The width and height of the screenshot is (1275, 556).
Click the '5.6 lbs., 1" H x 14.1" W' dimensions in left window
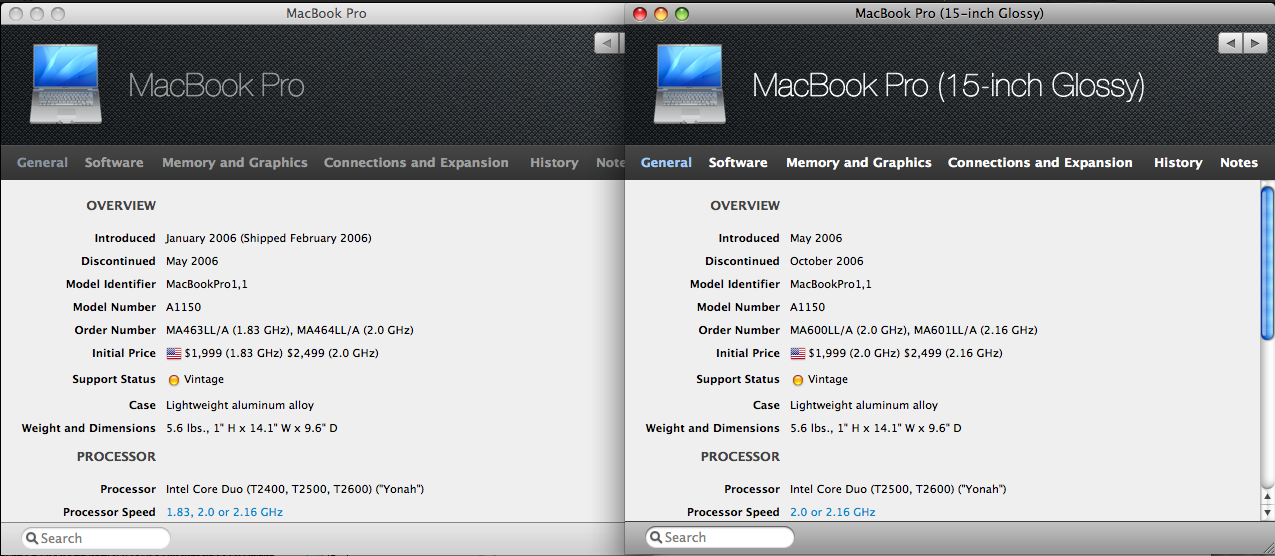(x=251, y=428)
